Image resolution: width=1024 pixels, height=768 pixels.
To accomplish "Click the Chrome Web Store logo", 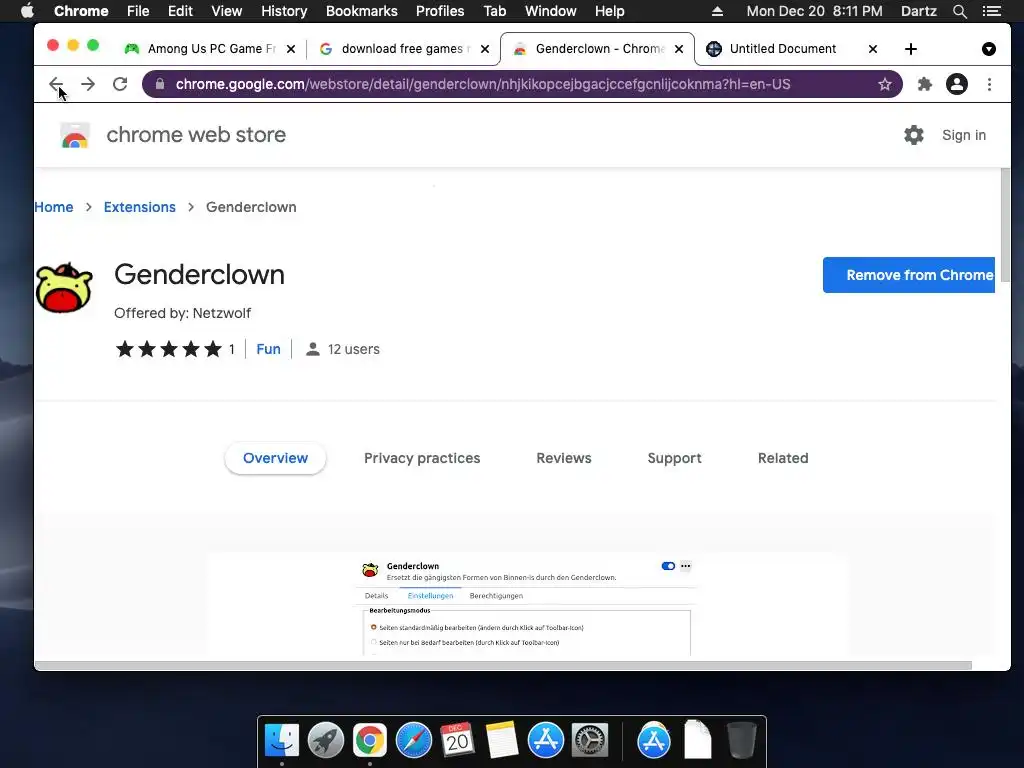I will pos(75,135).
